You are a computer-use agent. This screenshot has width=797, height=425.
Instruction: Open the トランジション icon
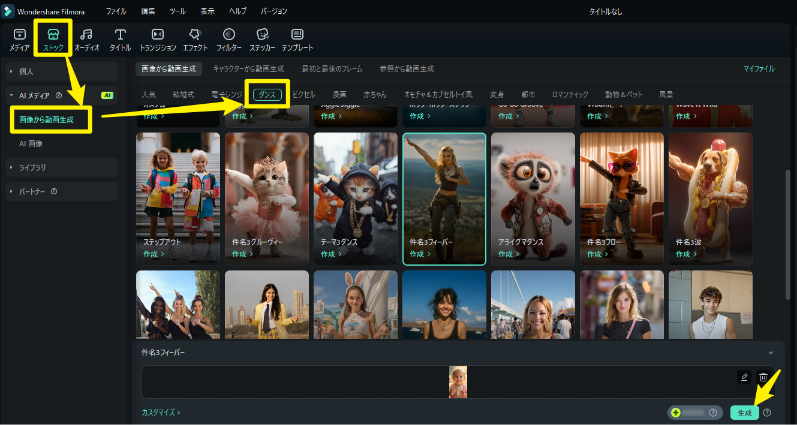pos(158,35)
